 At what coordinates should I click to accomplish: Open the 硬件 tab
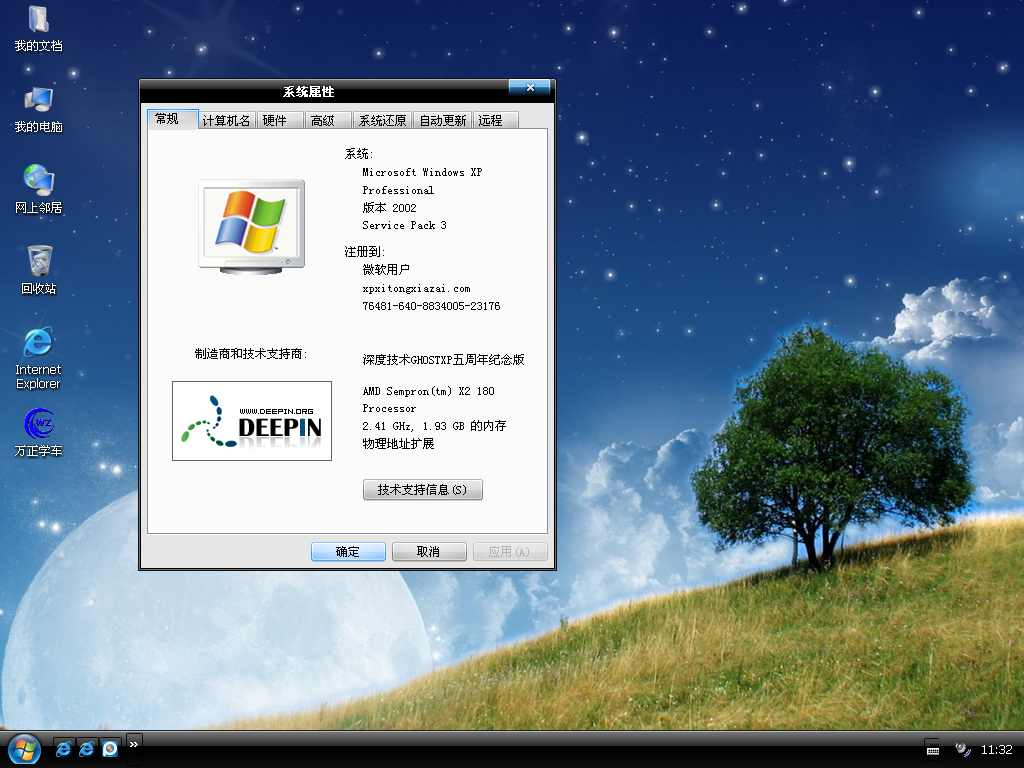click(275, 120)
